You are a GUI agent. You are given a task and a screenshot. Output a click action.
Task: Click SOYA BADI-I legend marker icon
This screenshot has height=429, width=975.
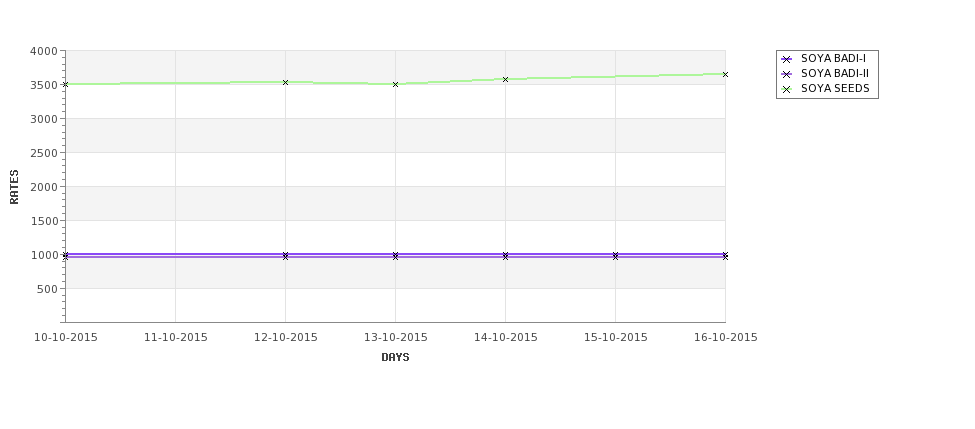pyautogui.click(x=786, y=59)
